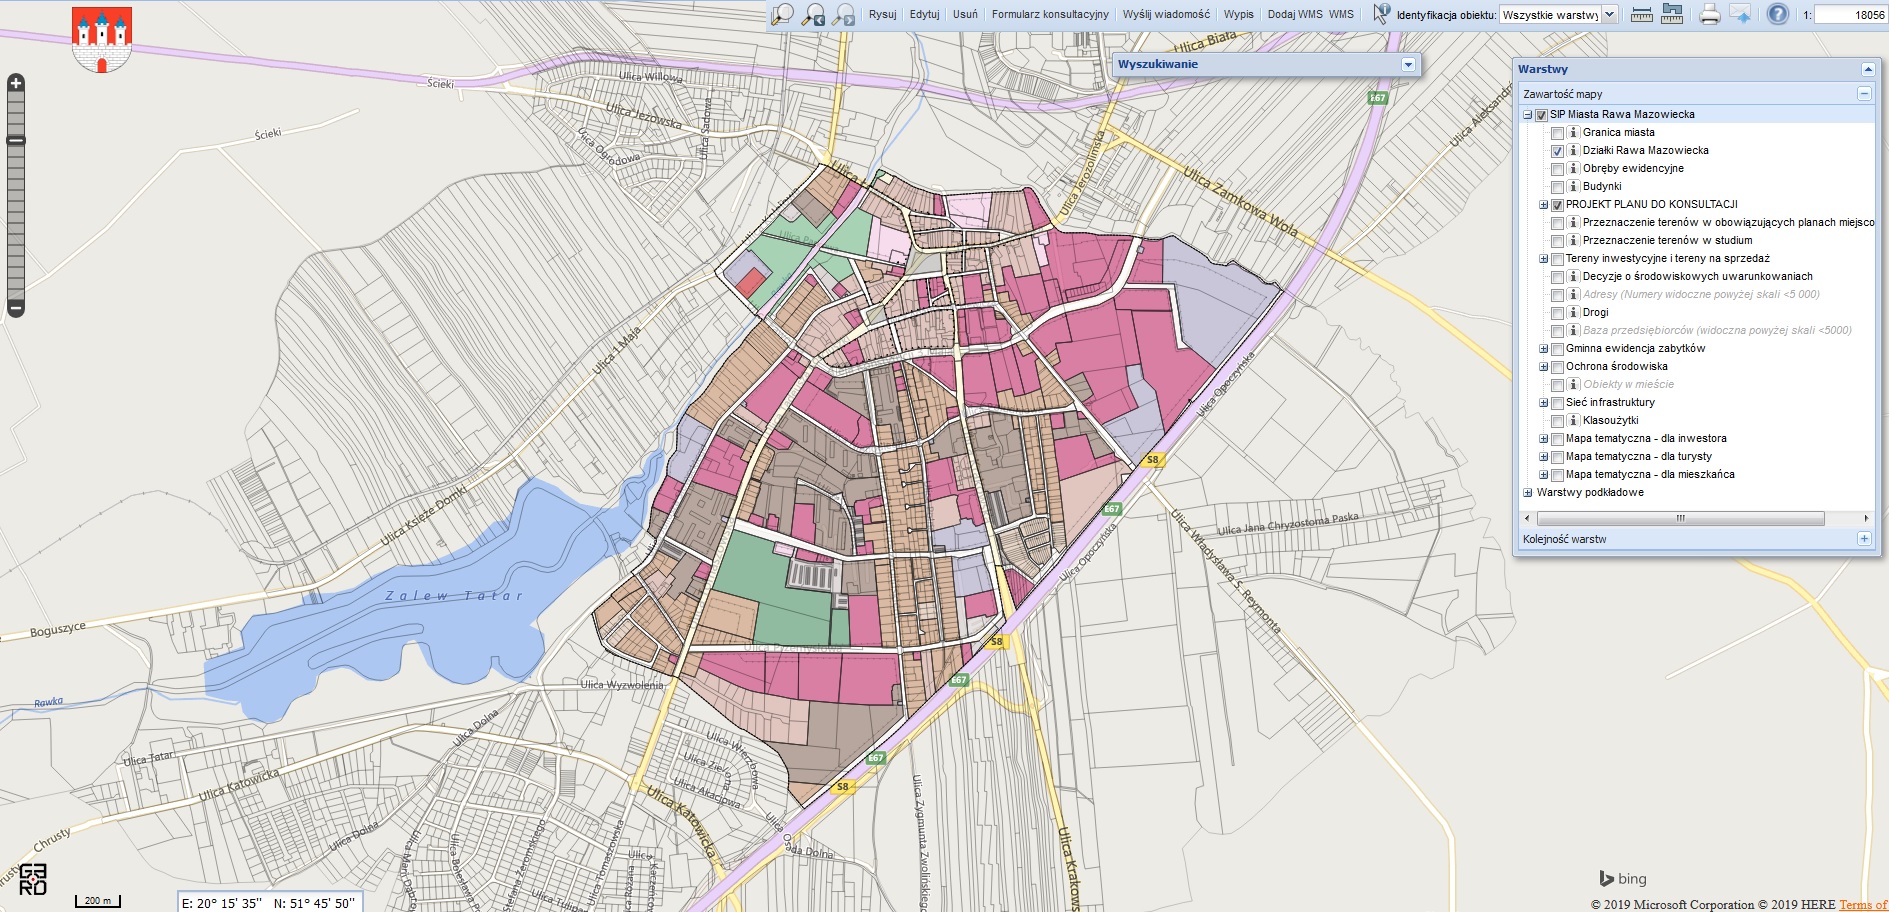
Task: Click the print map icon
Action: point(1710,14)
